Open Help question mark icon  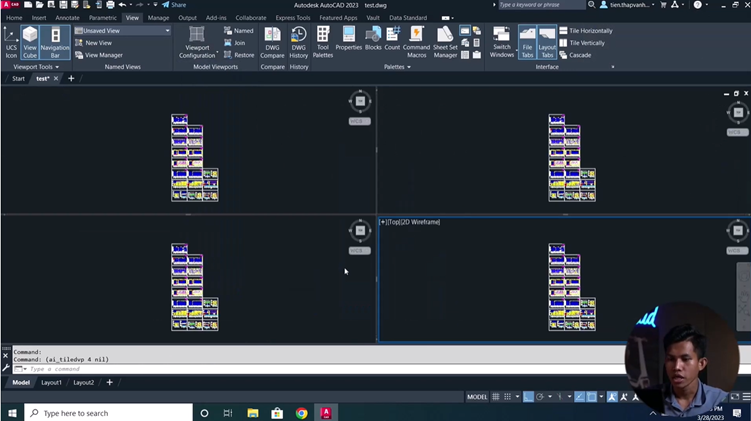coord(697,5)
